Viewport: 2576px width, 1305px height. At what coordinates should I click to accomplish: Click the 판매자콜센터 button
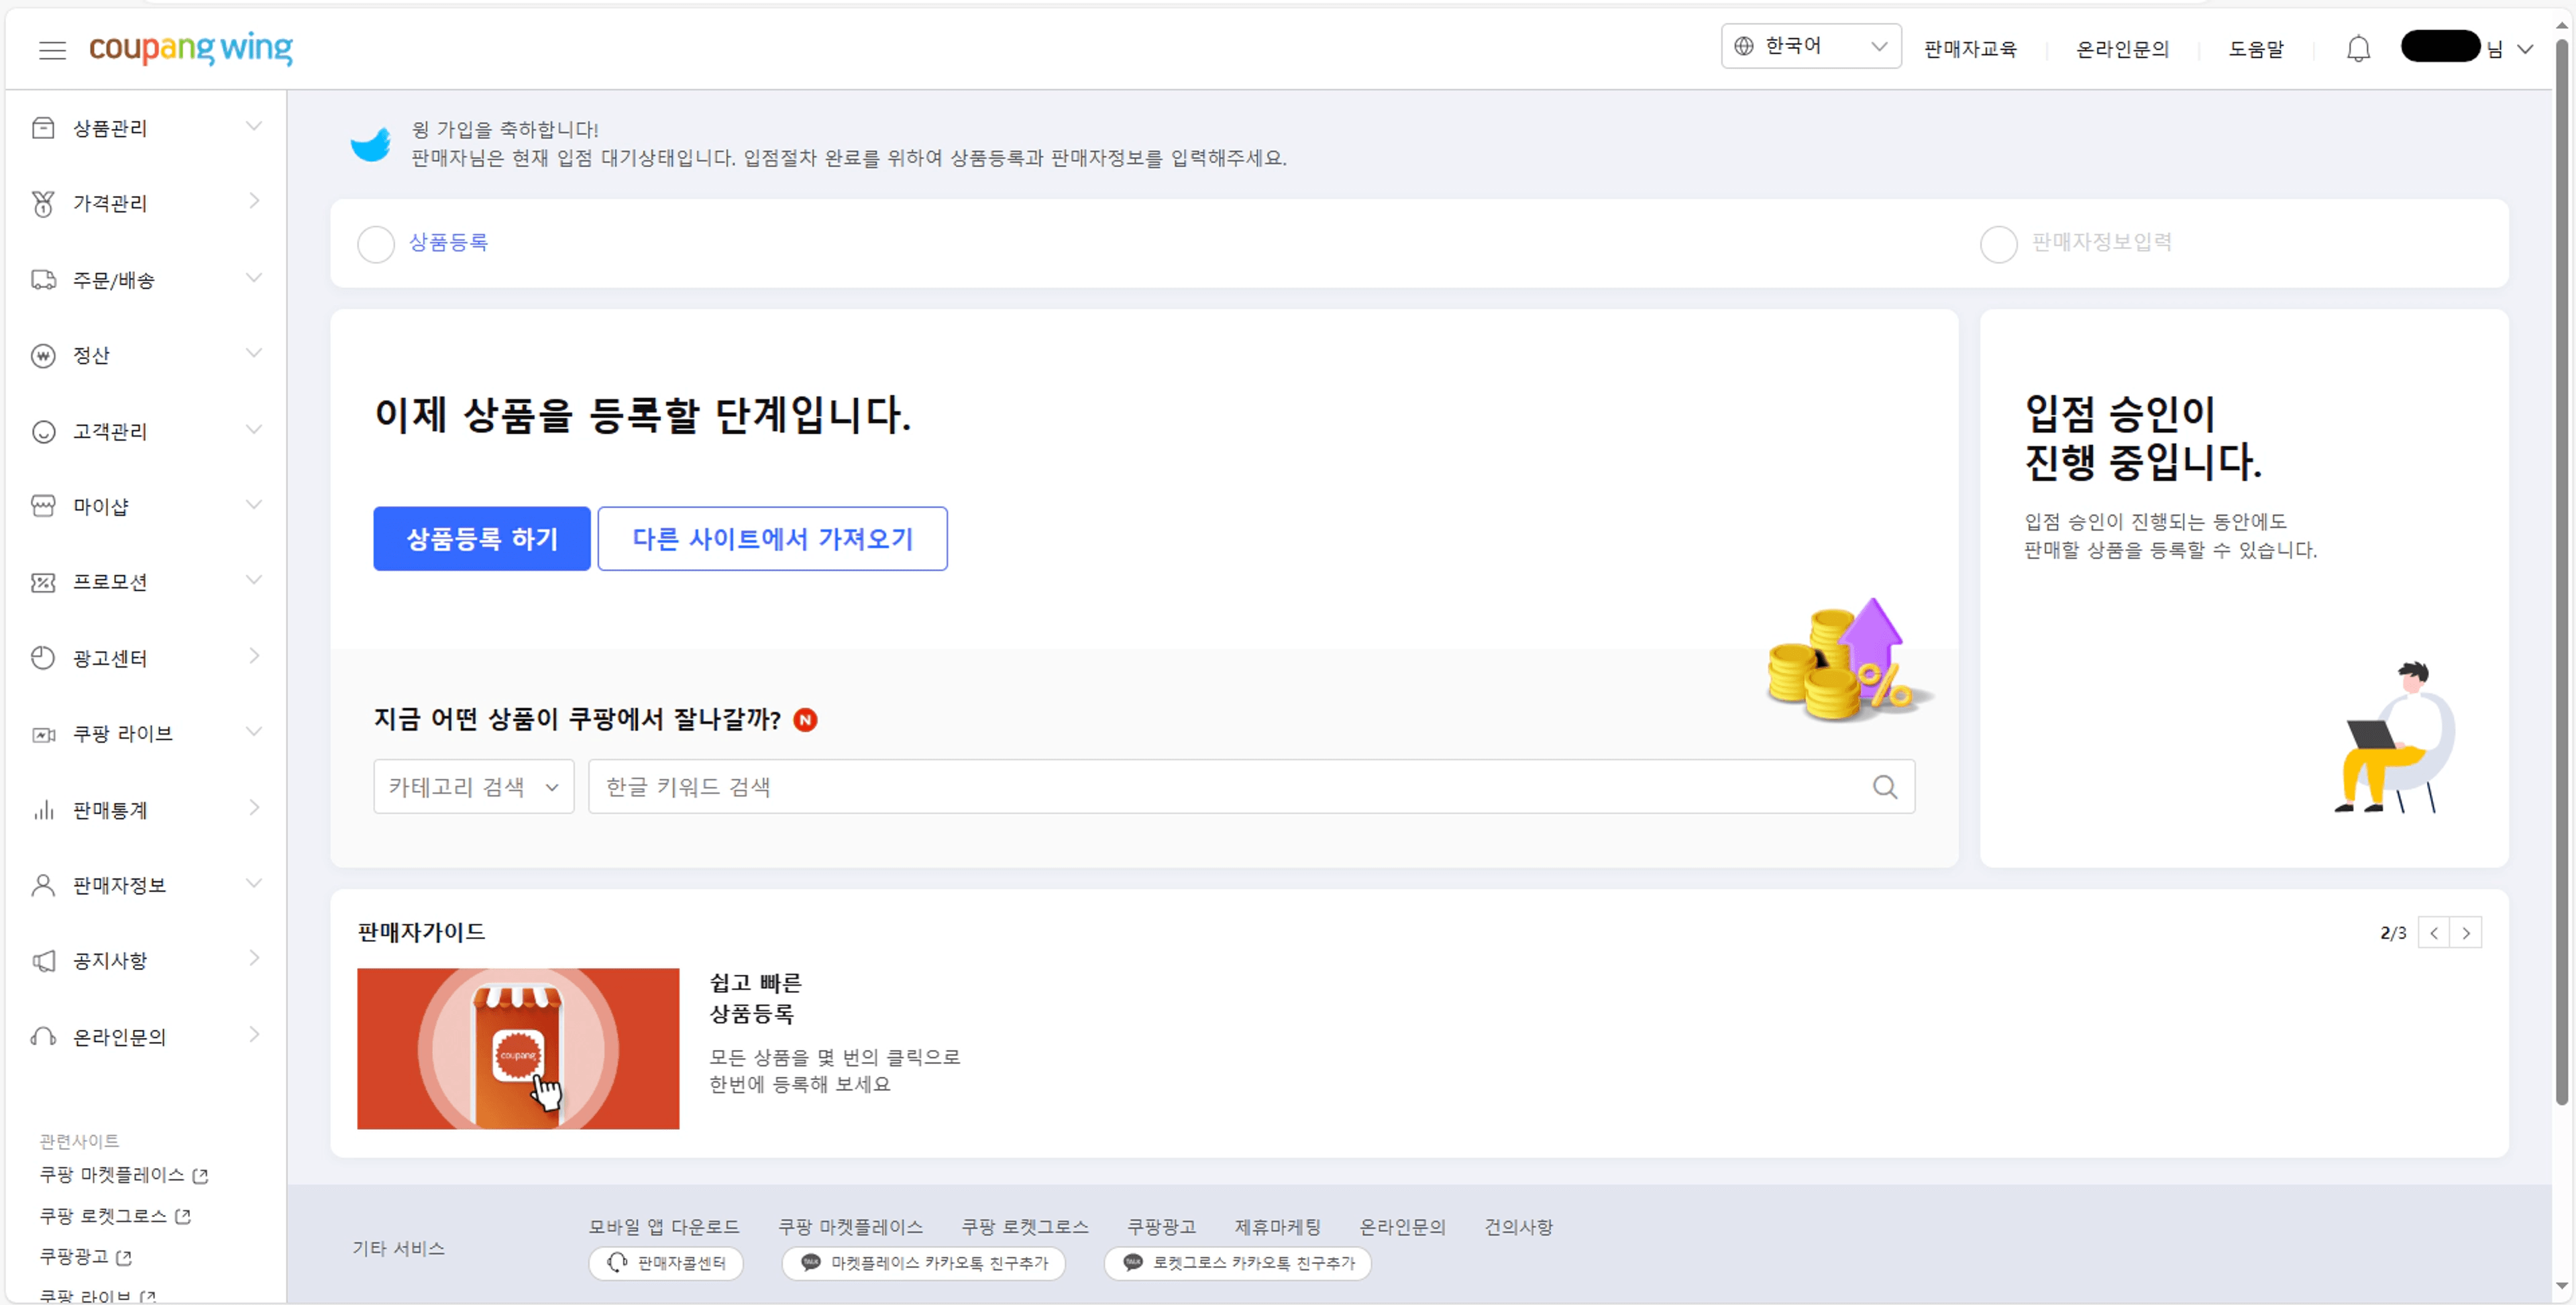pyautogui.click(x=666, y=1264)
